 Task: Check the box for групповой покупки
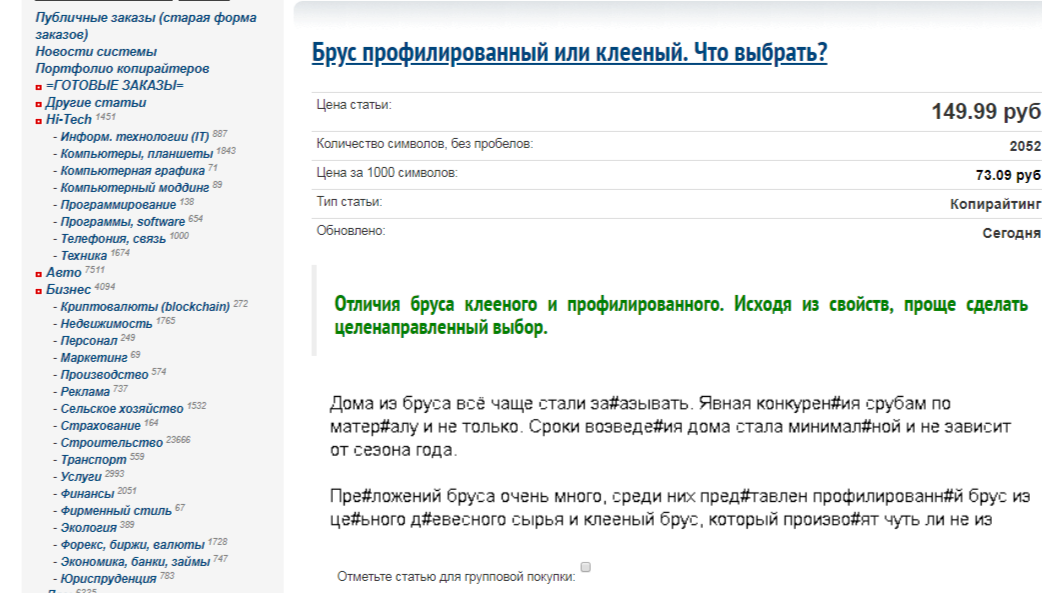(586, 566)
